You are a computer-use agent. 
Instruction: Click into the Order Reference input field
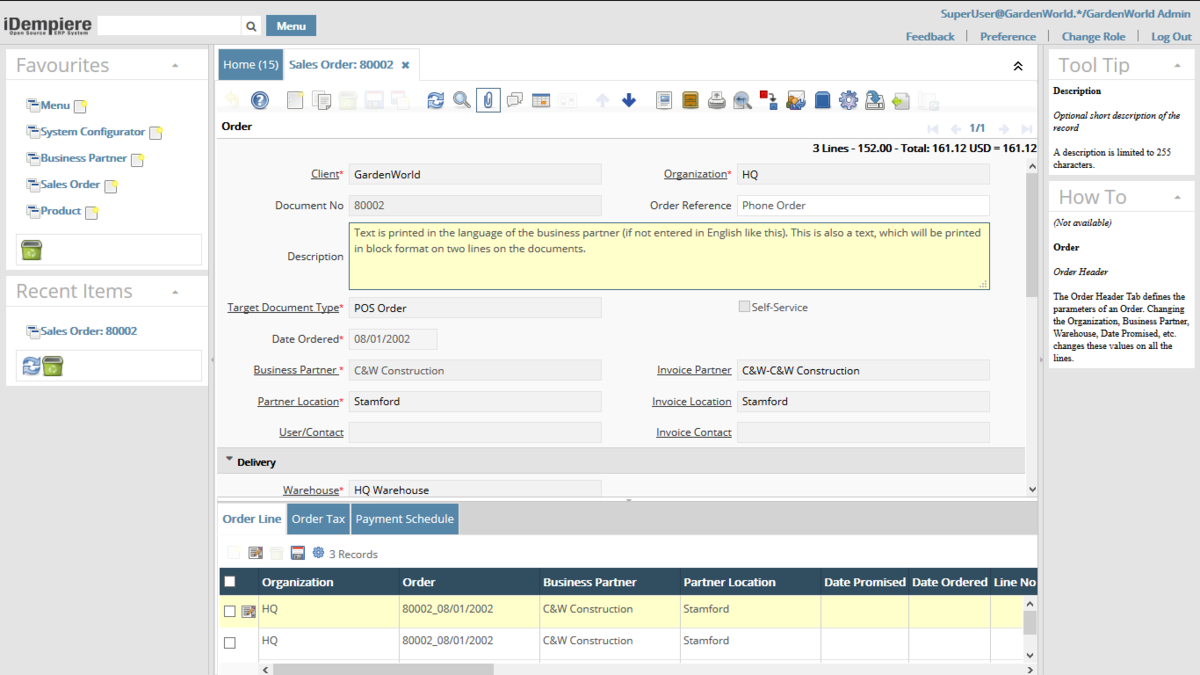(863, 206)
